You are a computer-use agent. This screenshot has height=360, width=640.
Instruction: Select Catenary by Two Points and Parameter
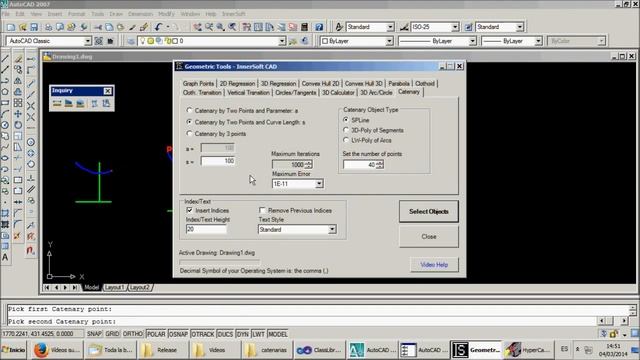(x=189, y=110)
